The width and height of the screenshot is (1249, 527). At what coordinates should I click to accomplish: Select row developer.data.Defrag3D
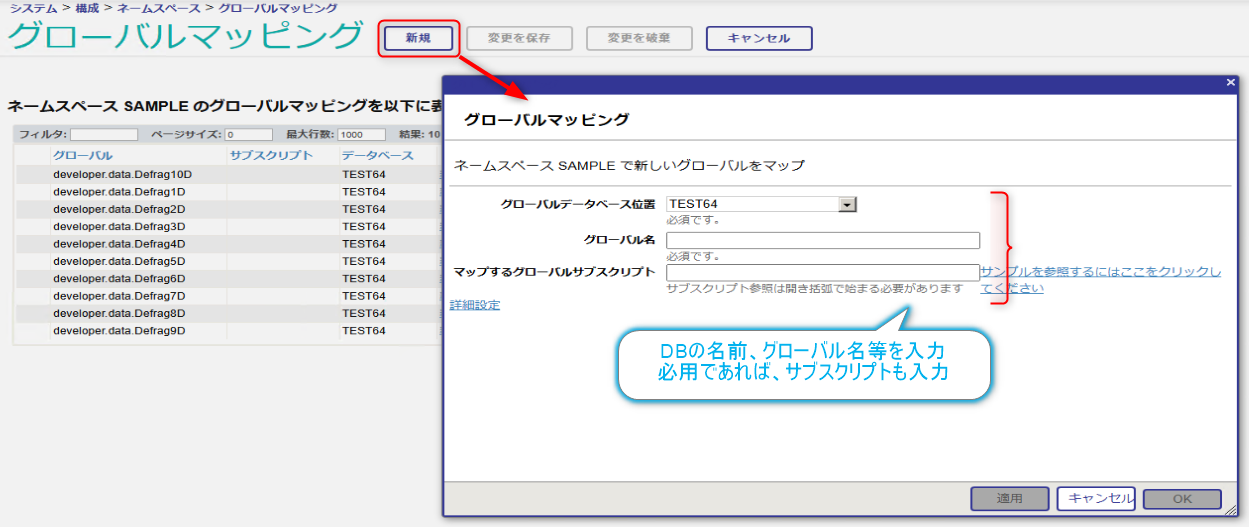[228, 226]
